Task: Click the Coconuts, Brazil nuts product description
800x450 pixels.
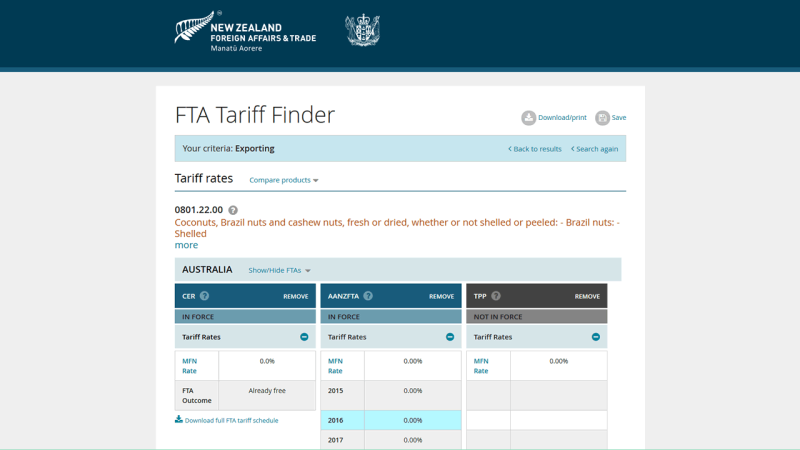Action: pyautogui.click(x=397, y=228)
